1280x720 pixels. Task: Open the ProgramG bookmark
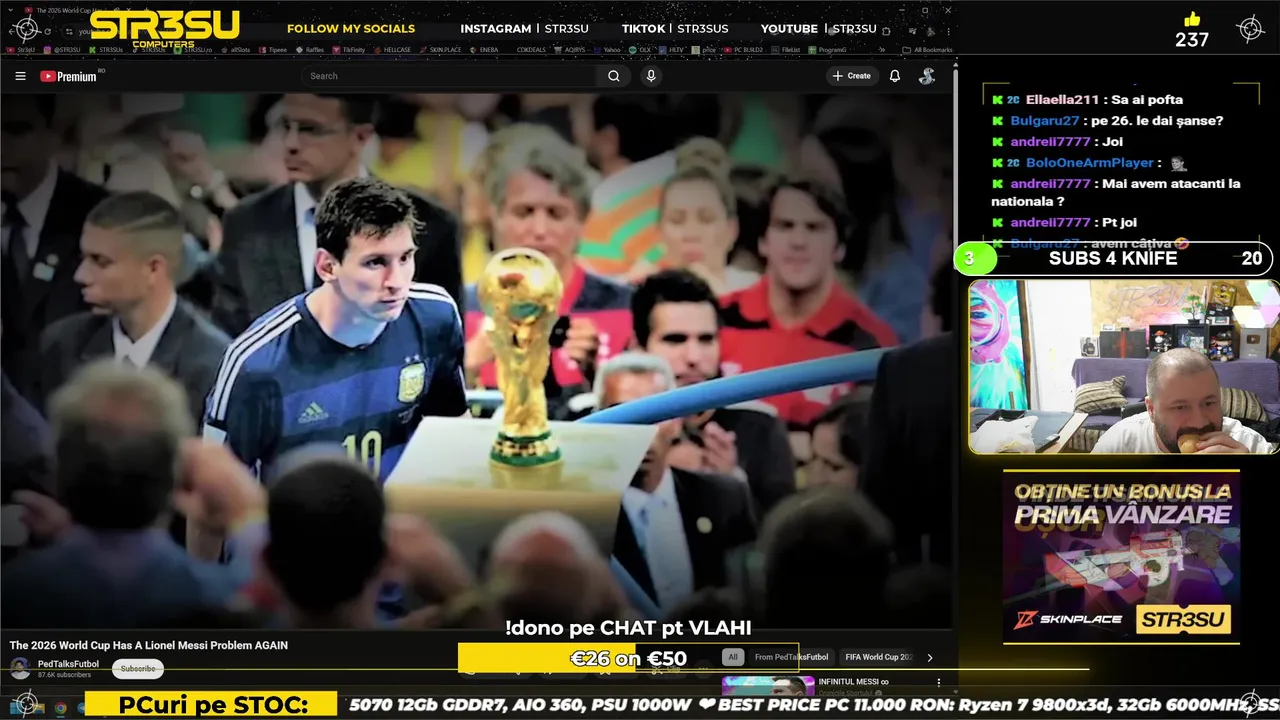(828, 50)
